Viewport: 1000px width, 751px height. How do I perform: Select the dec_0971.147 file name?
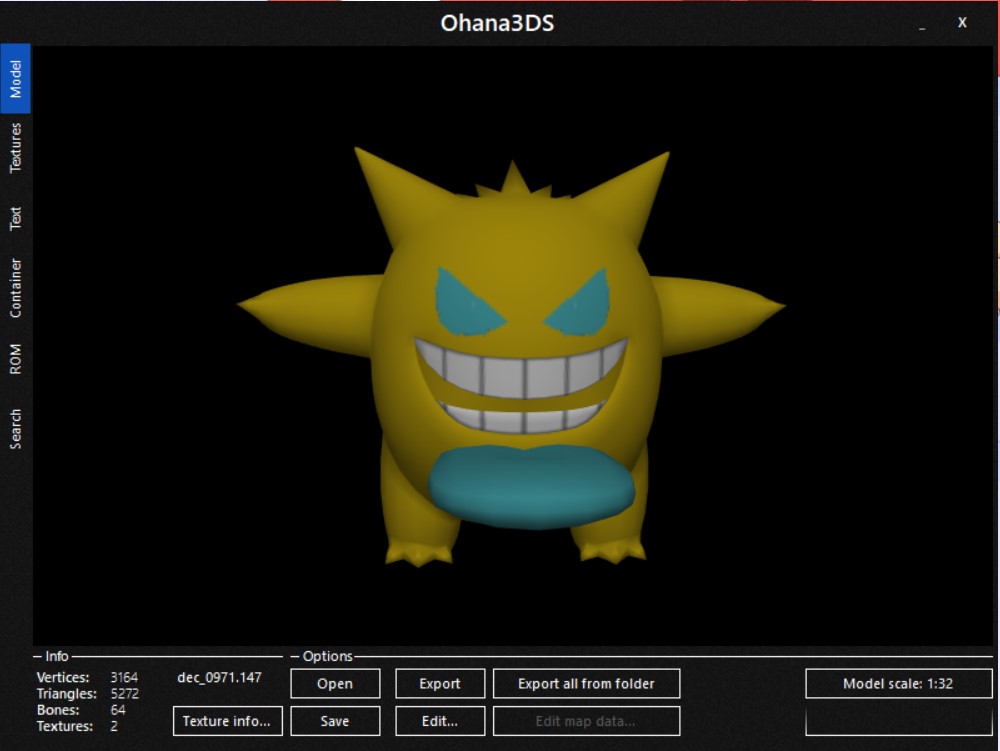tap(219, 678)
